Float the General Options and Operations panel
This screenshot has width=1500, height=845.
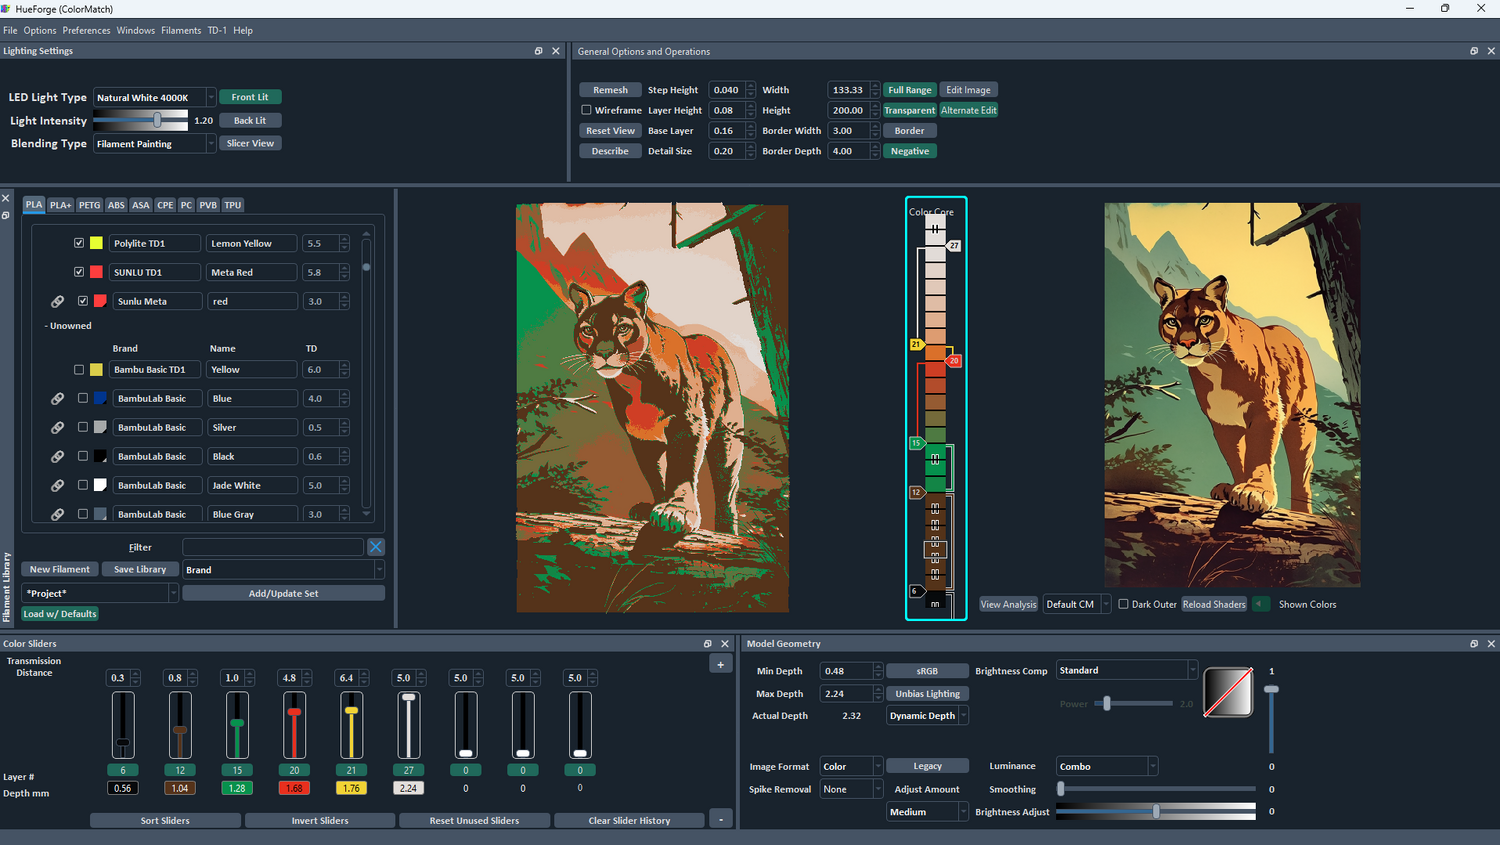(1474, 51)
